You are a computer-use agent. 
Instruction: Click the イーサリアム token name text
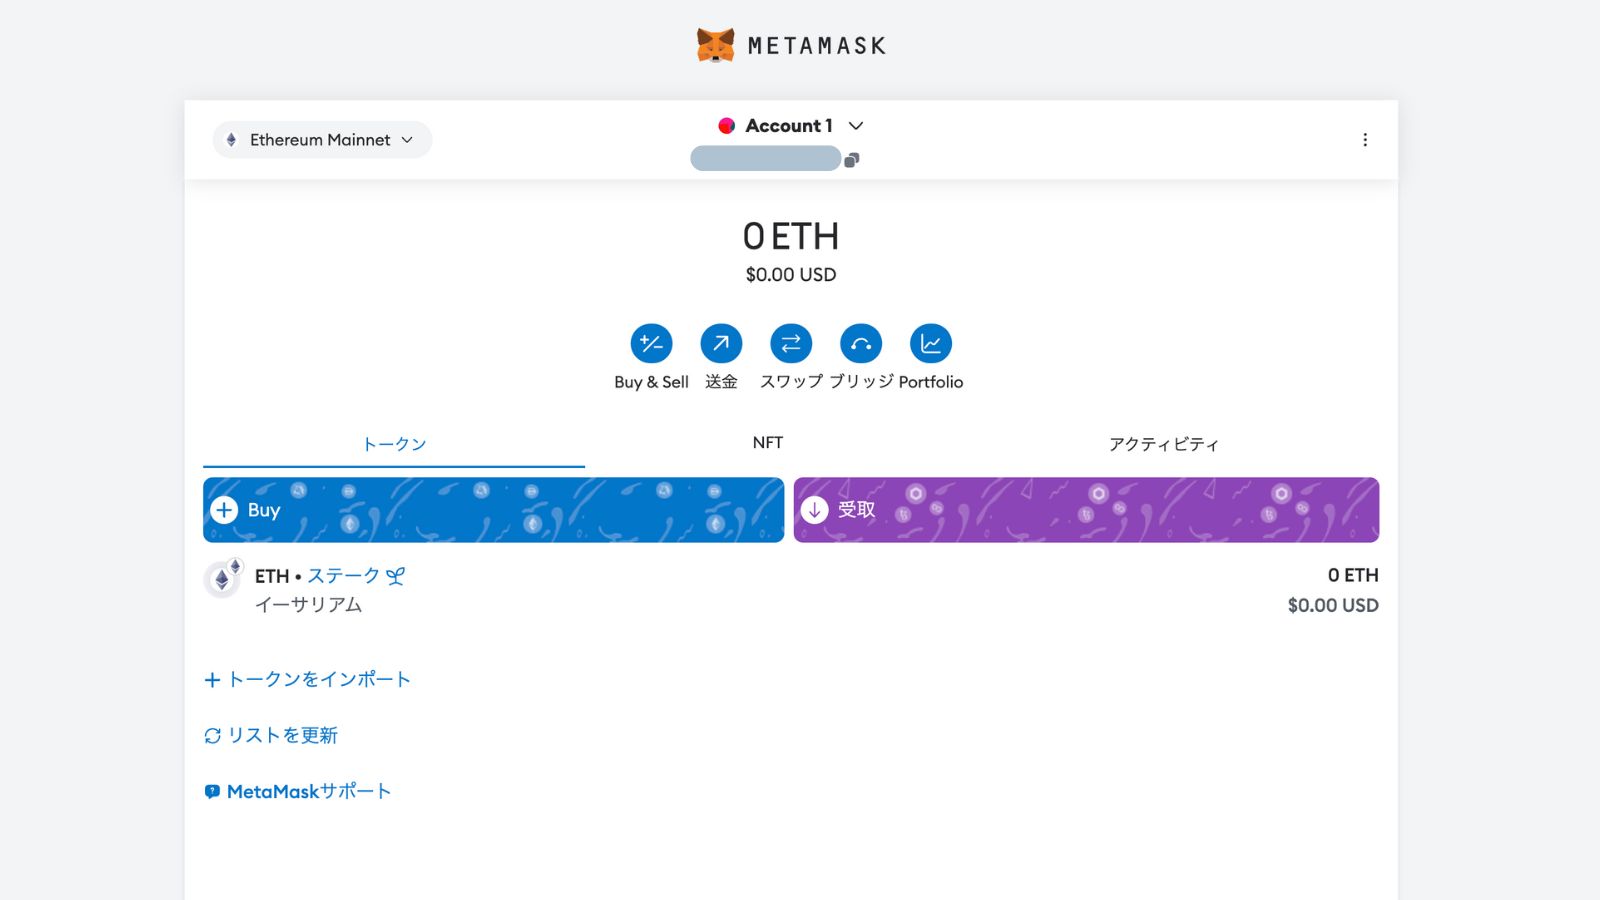tap(308, 605)
